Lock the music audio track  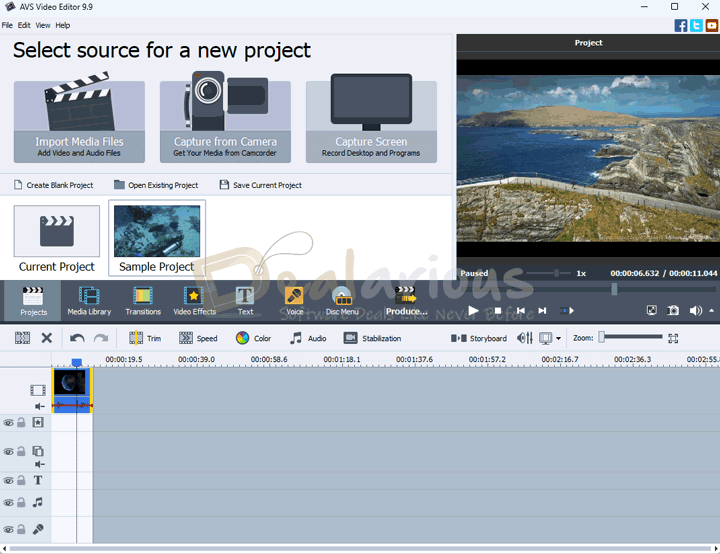pyautogui.click(x=21, y=502)
